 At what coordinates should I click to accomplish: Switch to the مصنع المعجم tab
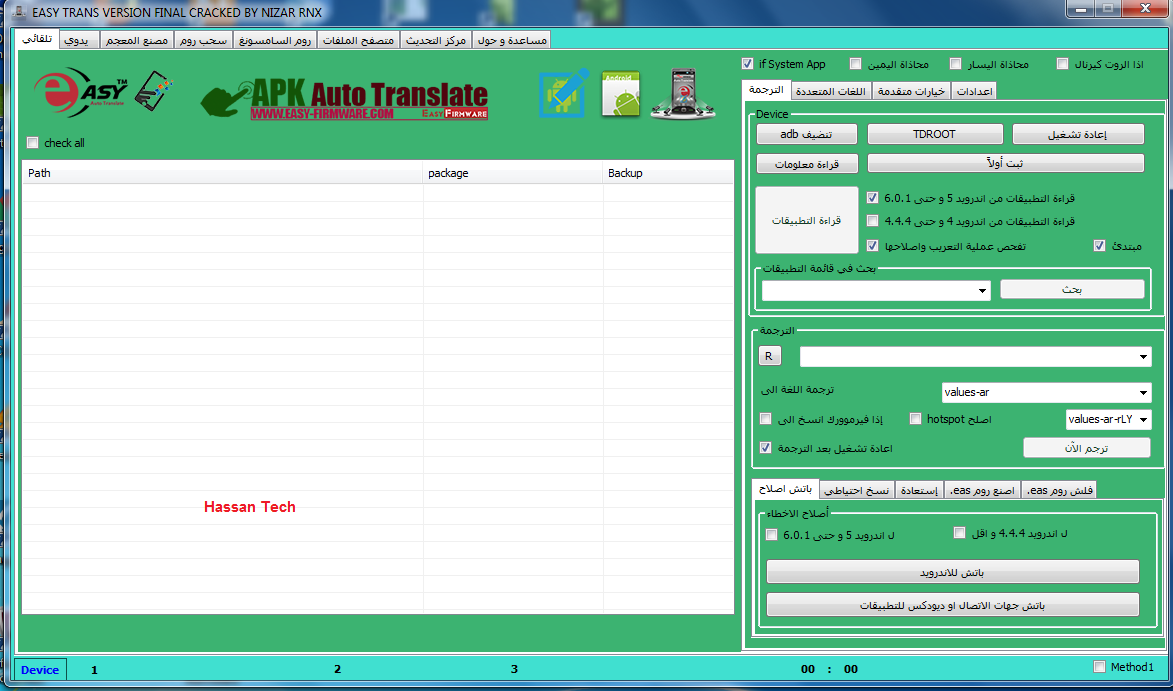point(138,40)
